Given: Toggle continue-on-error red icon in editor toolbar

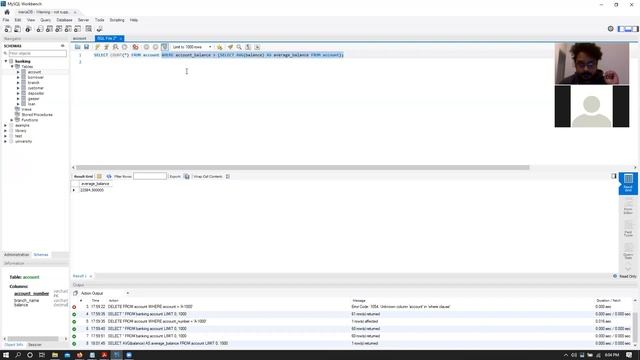Looking at the screenshot, I should pos(136,47).
